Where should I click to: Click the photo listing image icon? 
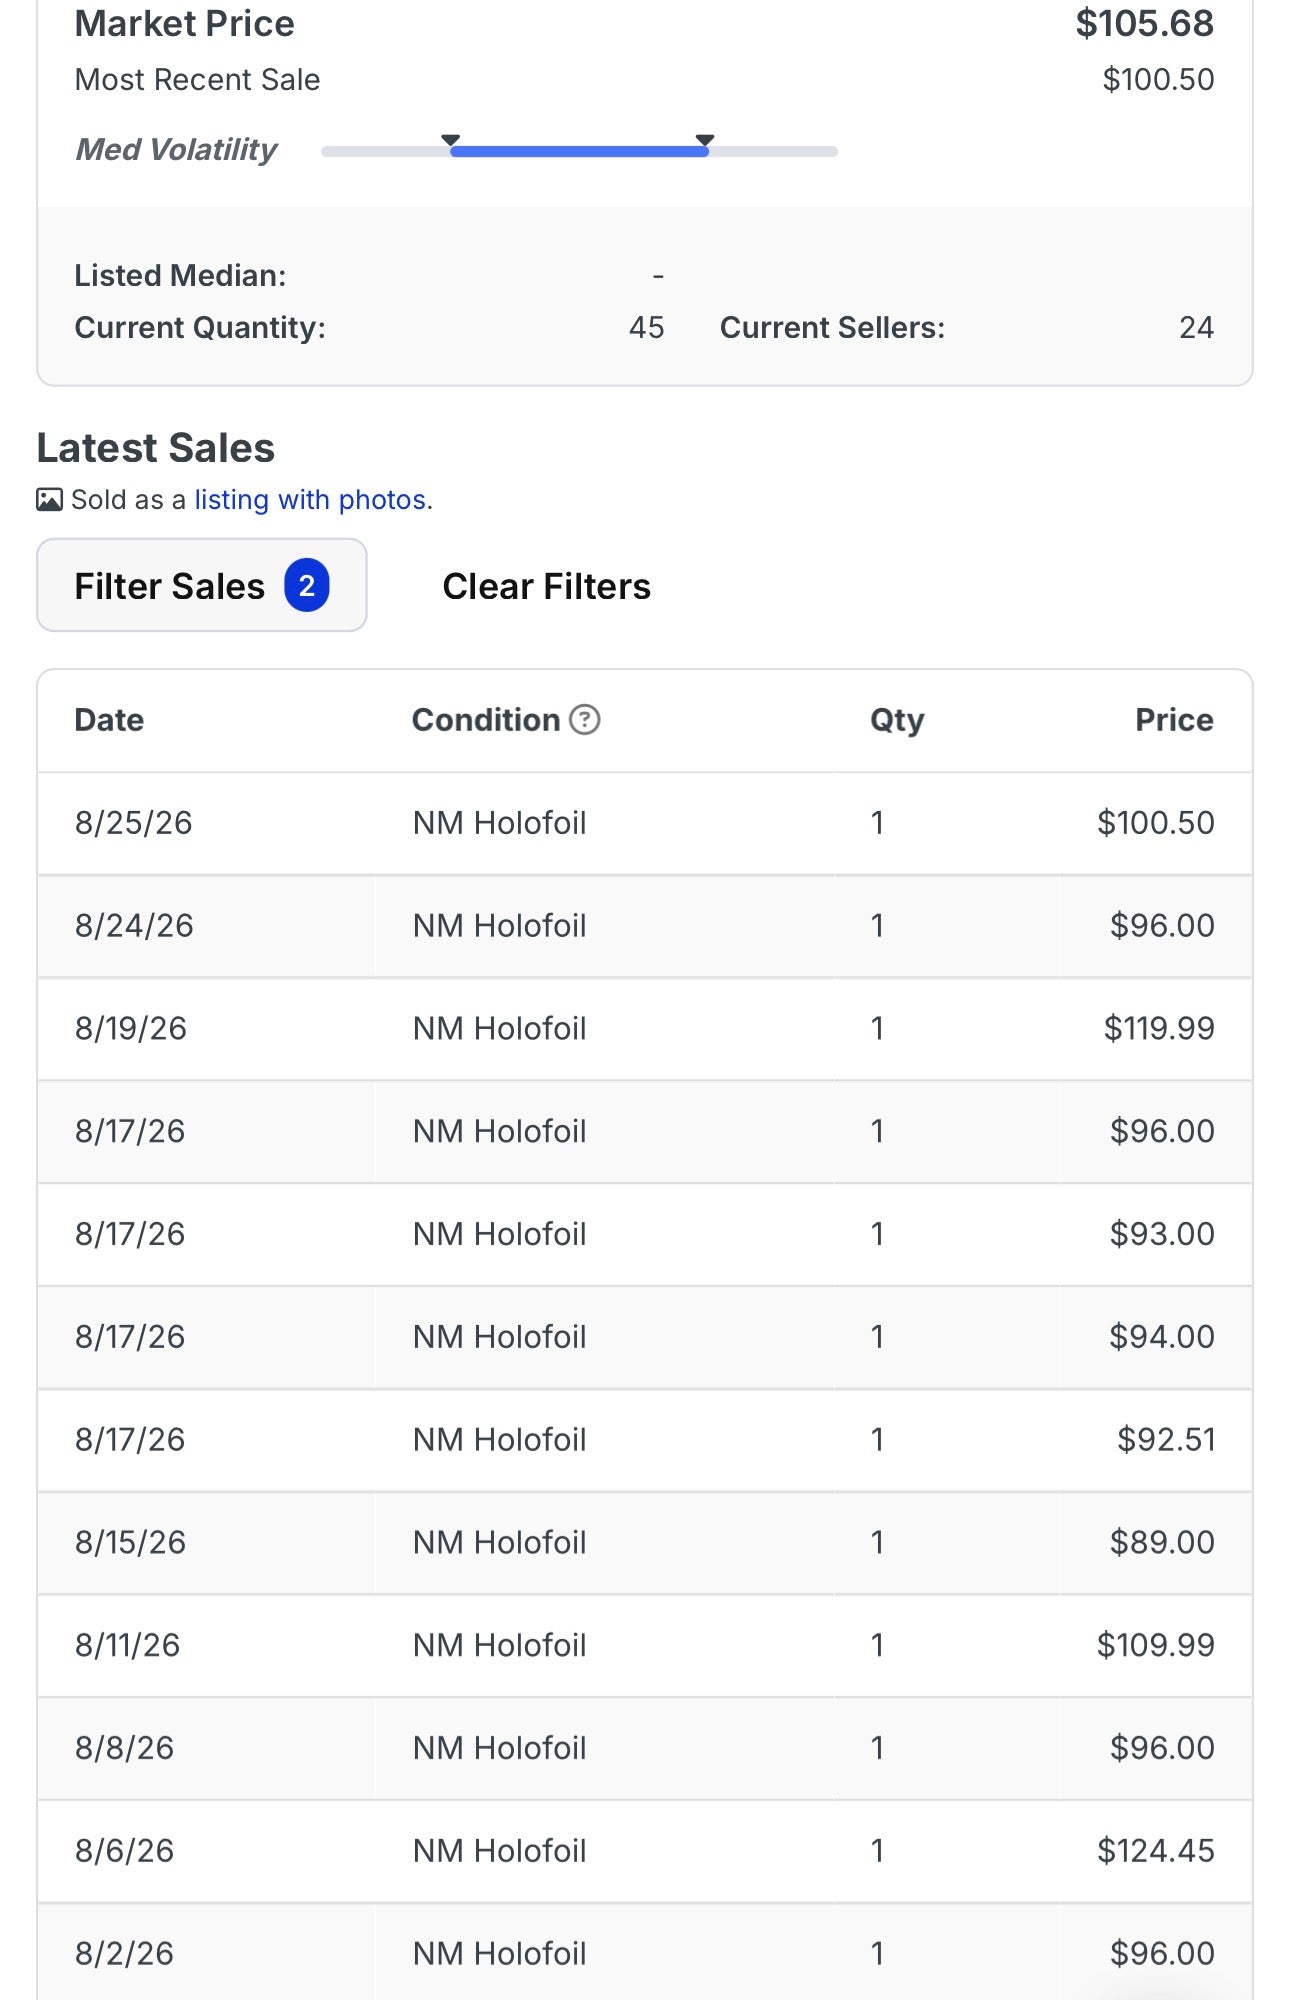49,499
